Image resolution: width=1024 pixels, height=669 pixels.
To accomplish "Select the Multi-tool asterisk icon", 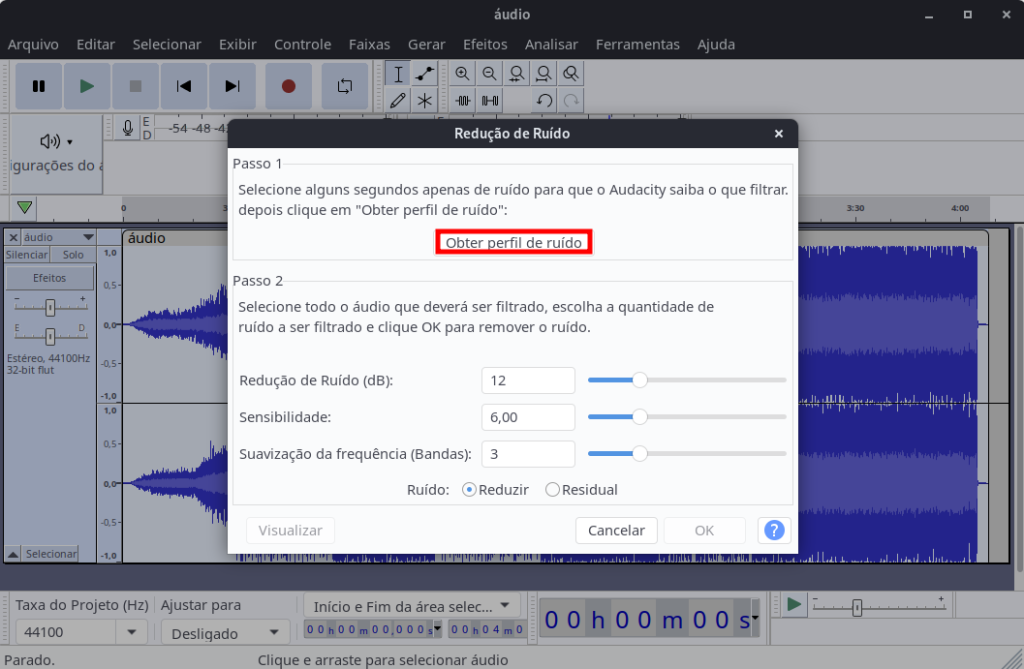I will pos(424,101).
